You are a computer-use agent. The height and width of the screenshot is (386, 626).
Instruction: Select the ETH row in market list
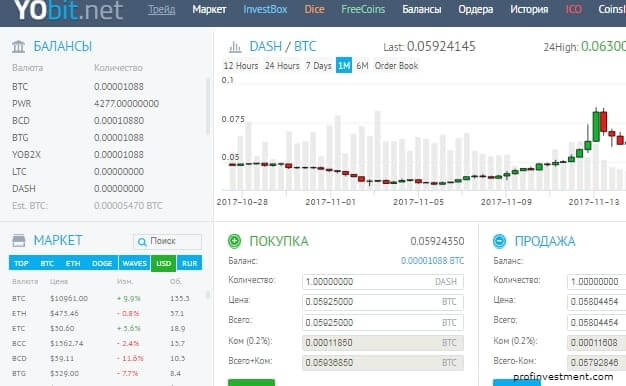point(104,314)
